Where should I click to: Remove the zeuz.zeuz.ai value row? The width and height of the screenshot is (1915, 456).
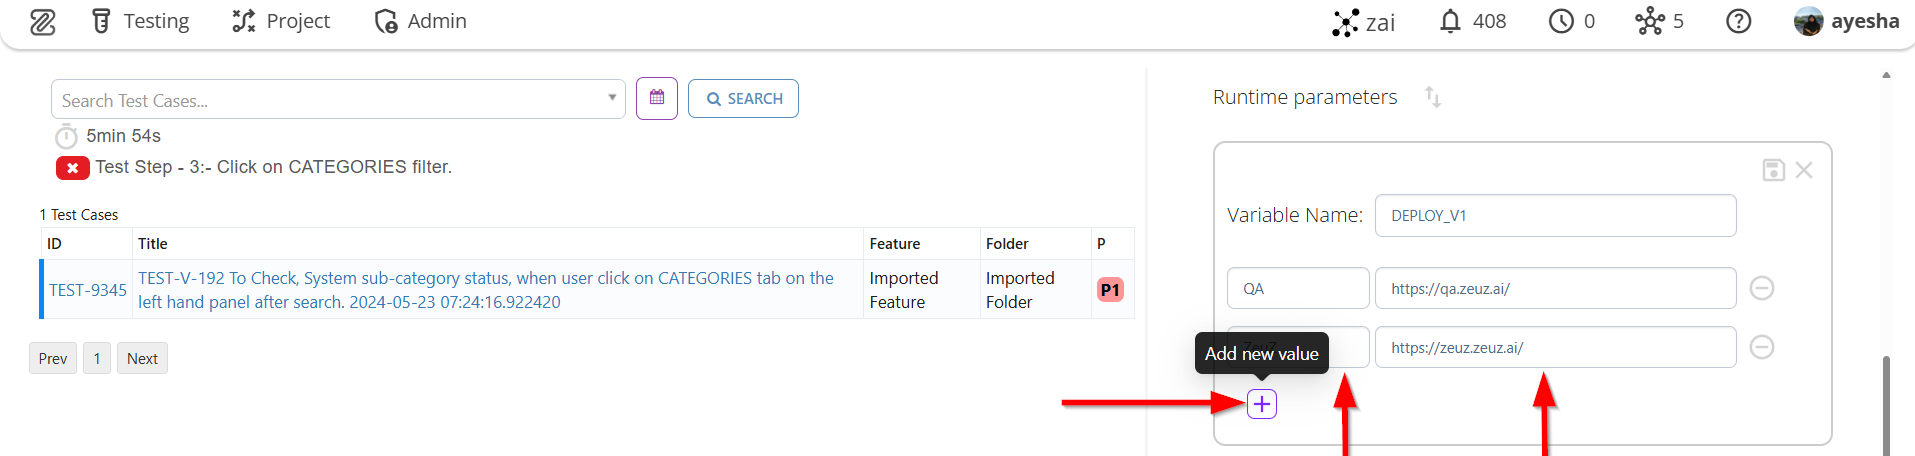[1762, 347]
